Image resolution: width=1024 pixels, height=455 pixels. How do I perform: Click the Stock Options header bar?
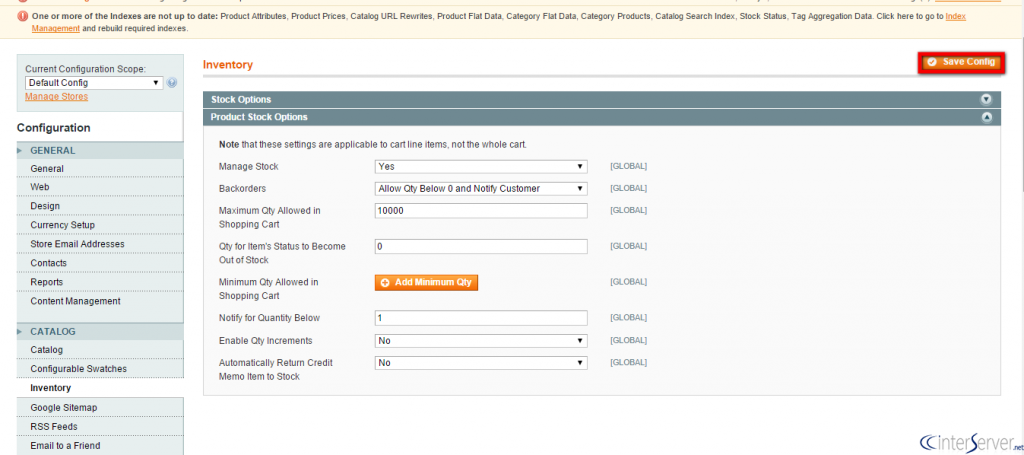601,99
